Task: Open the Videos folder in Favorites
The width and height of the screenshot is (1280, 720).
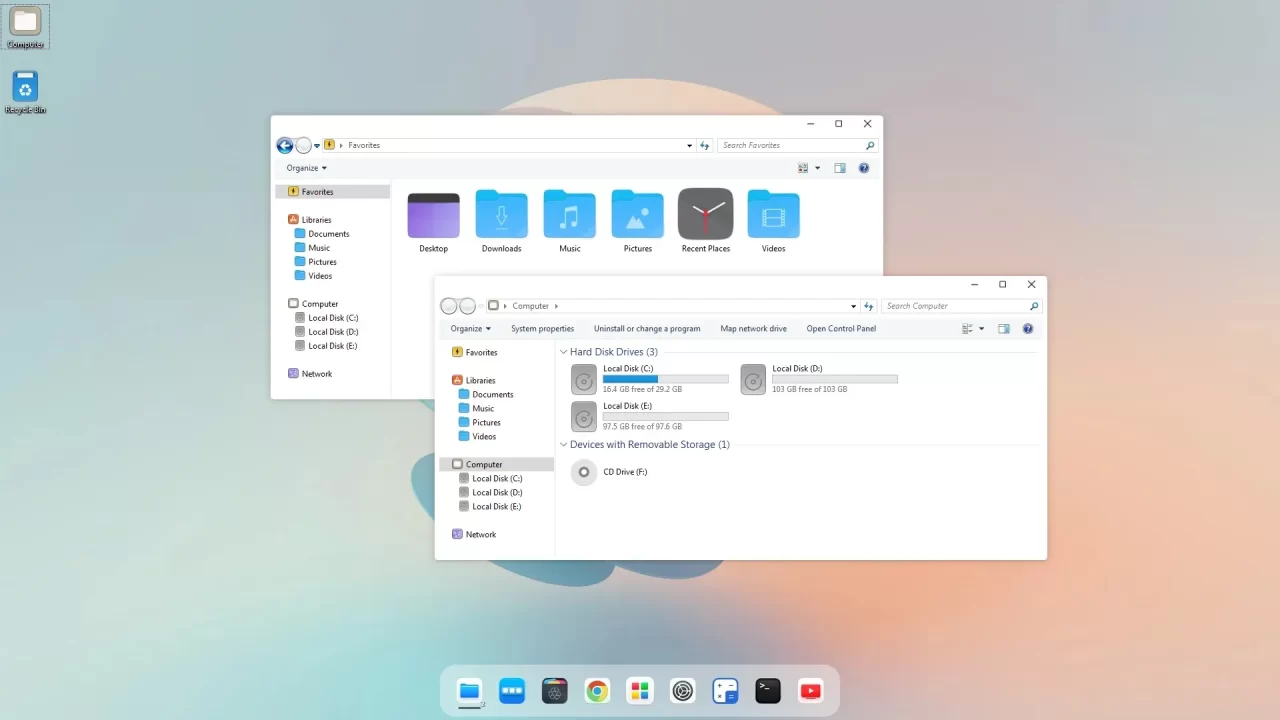Action: point(773,215)
